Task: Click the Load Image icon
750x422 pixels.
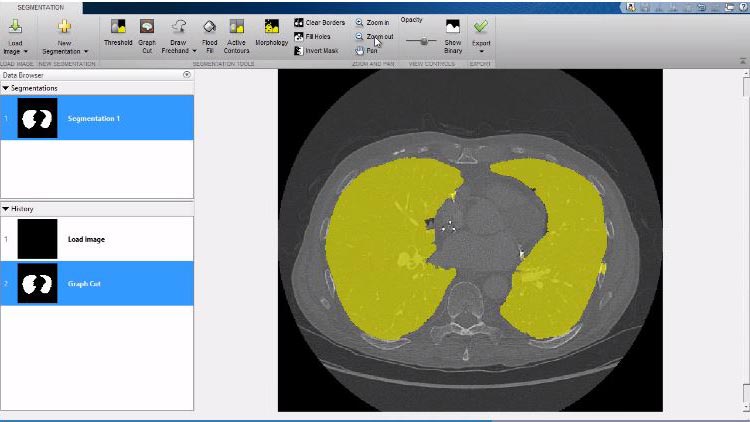Action: point(15,28)
